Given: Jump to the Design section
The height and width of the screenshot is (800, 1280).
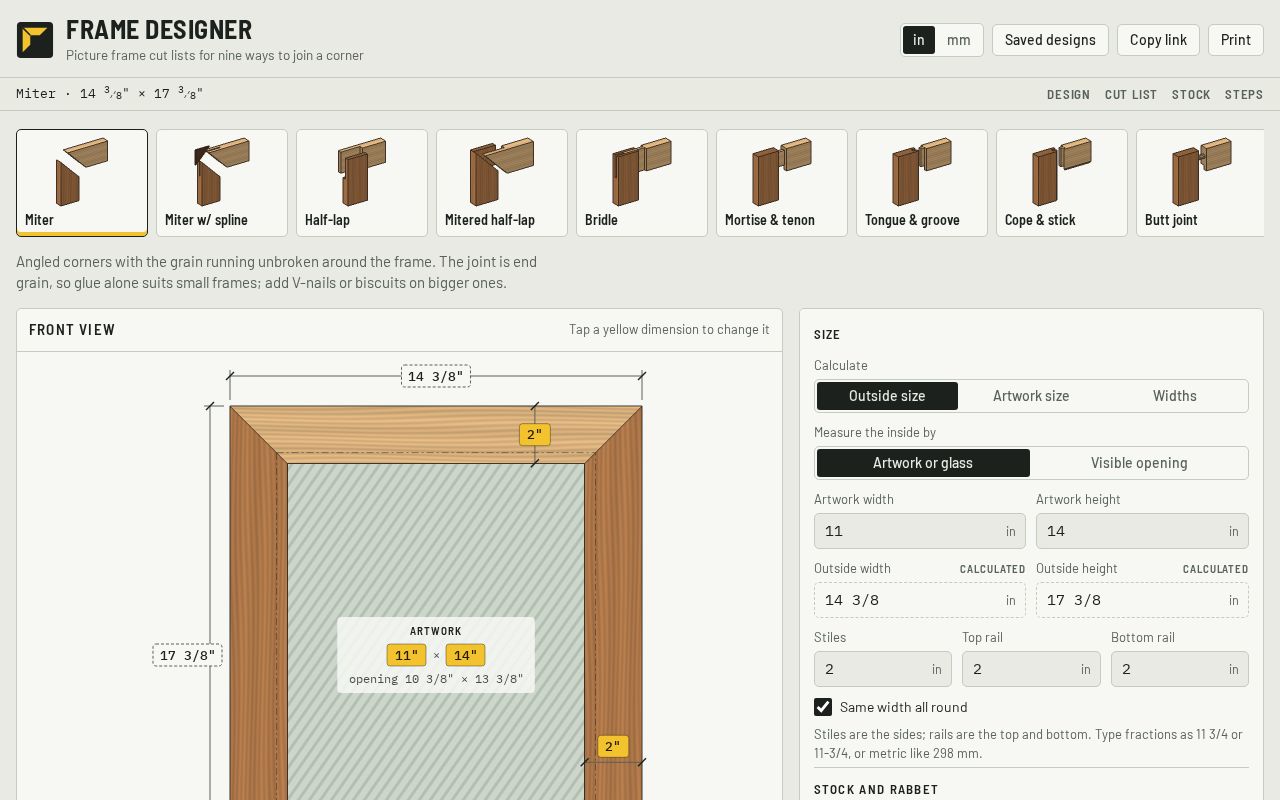Looking at the screenshot, I should click(1068, 94).
